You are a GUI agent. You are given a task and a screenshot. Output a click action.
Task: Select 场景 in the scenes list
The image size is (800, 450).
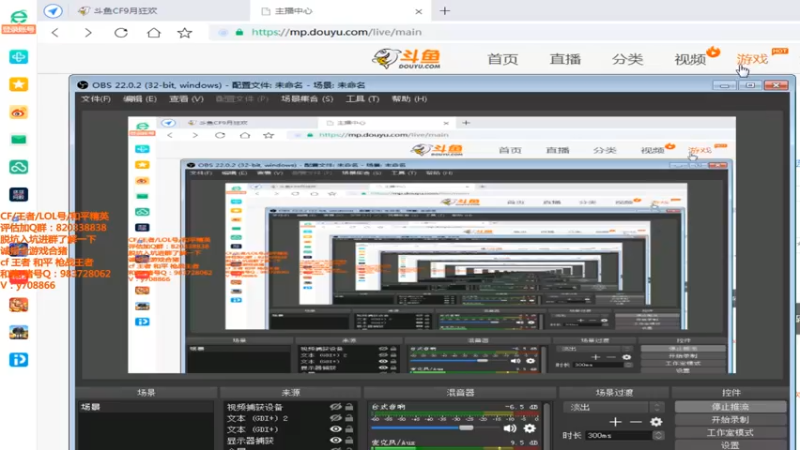click(145, 407)
